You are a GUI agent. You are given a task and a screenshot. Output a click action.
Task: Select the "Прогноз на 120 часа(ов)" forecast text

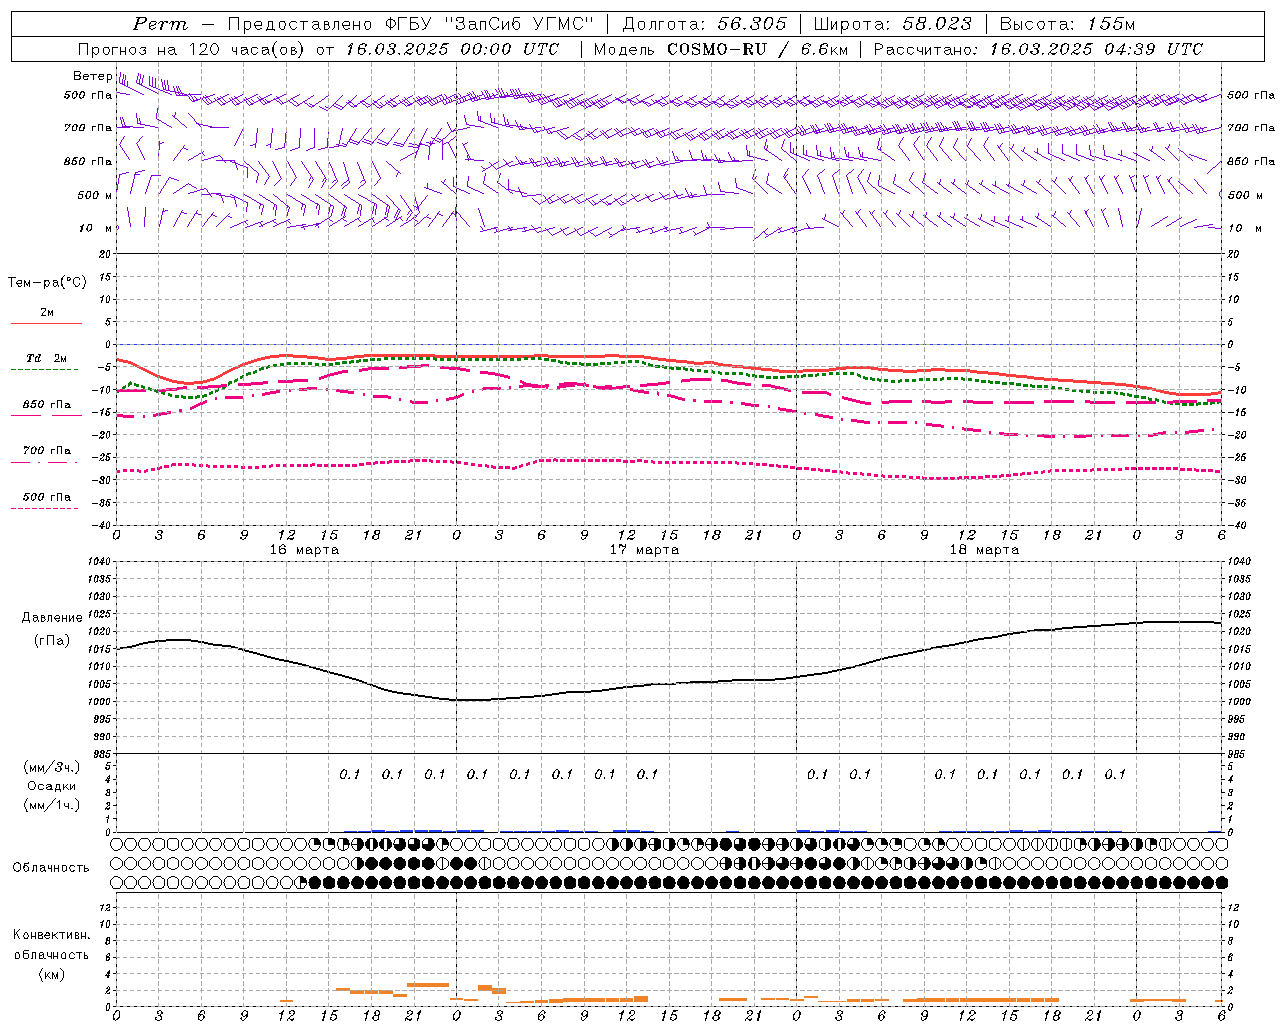[192, 49]
